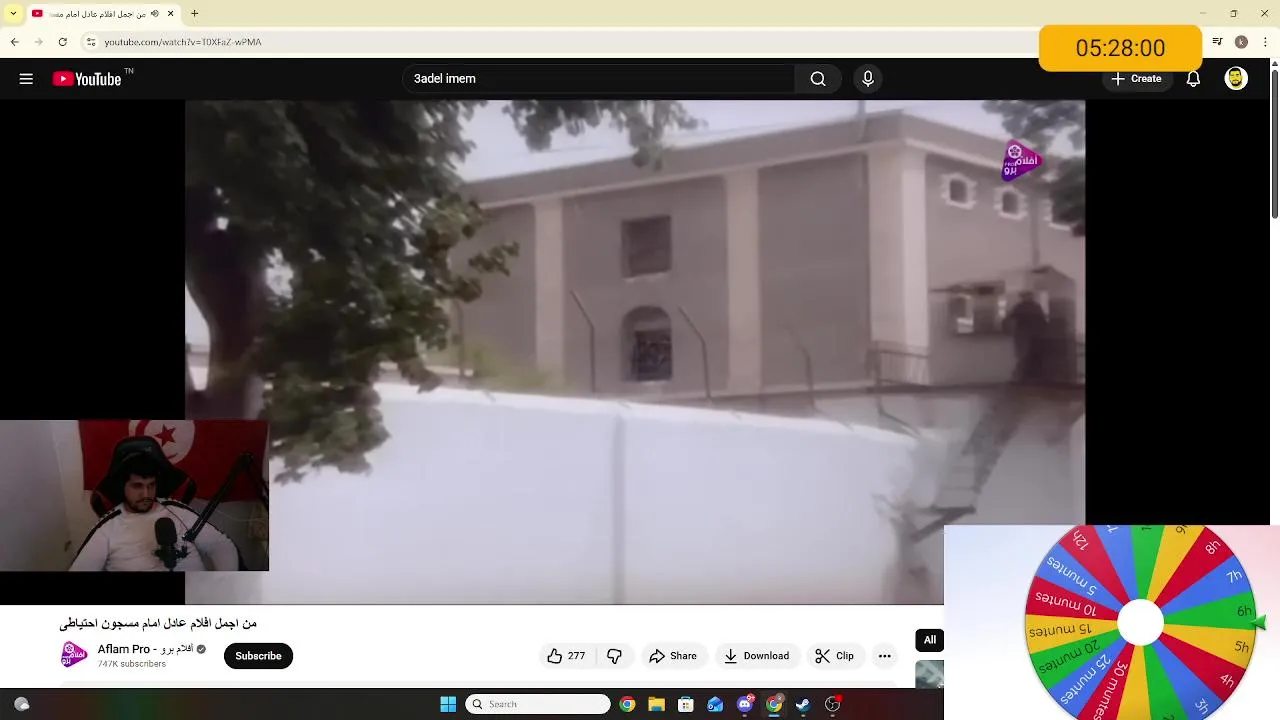Open Discord from the taskbar

(744, 704)
